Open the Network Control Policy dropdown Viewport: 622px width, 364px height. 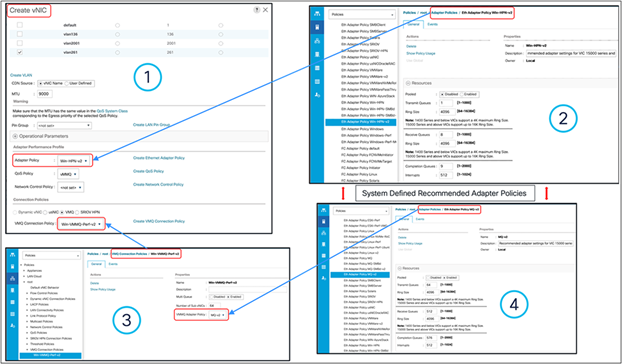[71, 187]
